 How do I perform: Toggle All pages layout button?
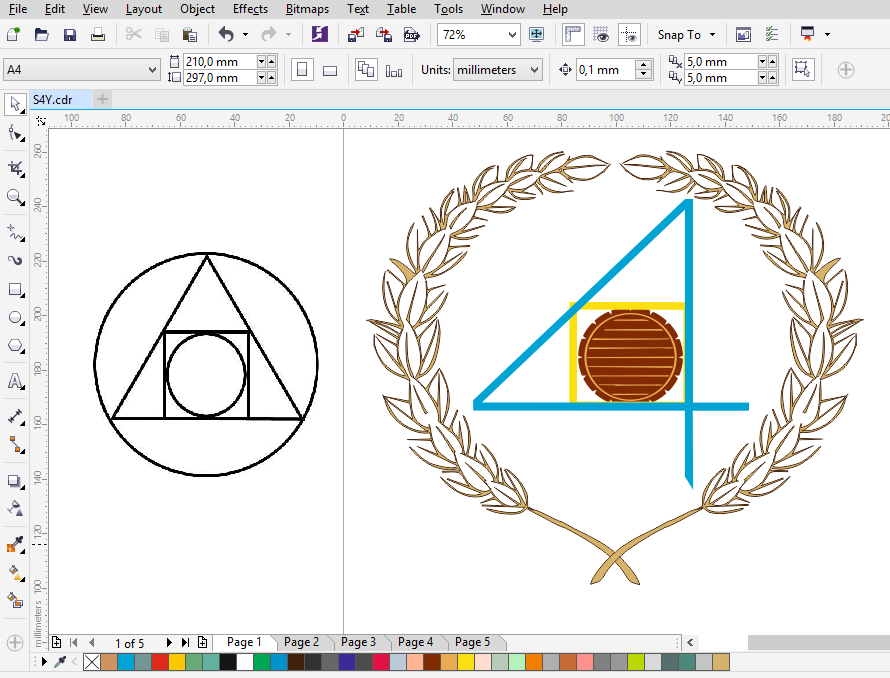pos(366,70)
